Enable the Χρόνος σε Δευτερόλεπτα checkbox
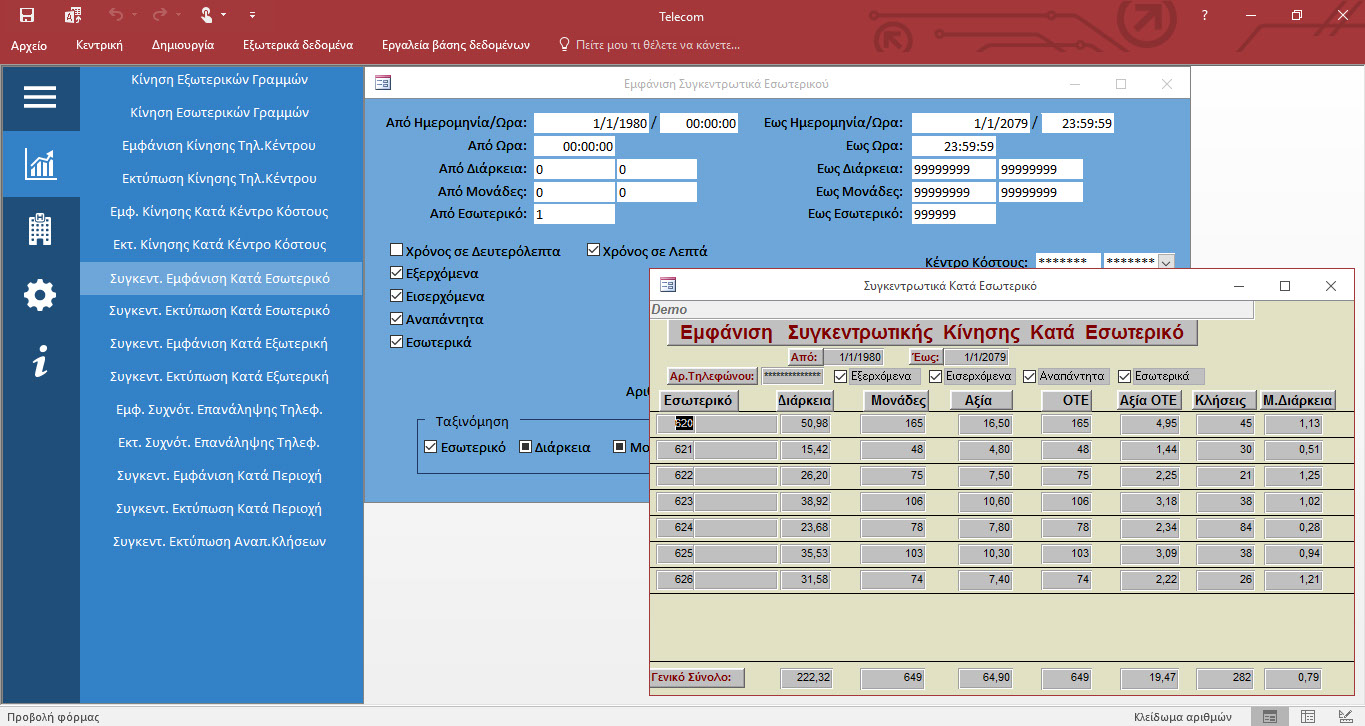This screenshot has height=726, width=1365. (x=397, y=251)
